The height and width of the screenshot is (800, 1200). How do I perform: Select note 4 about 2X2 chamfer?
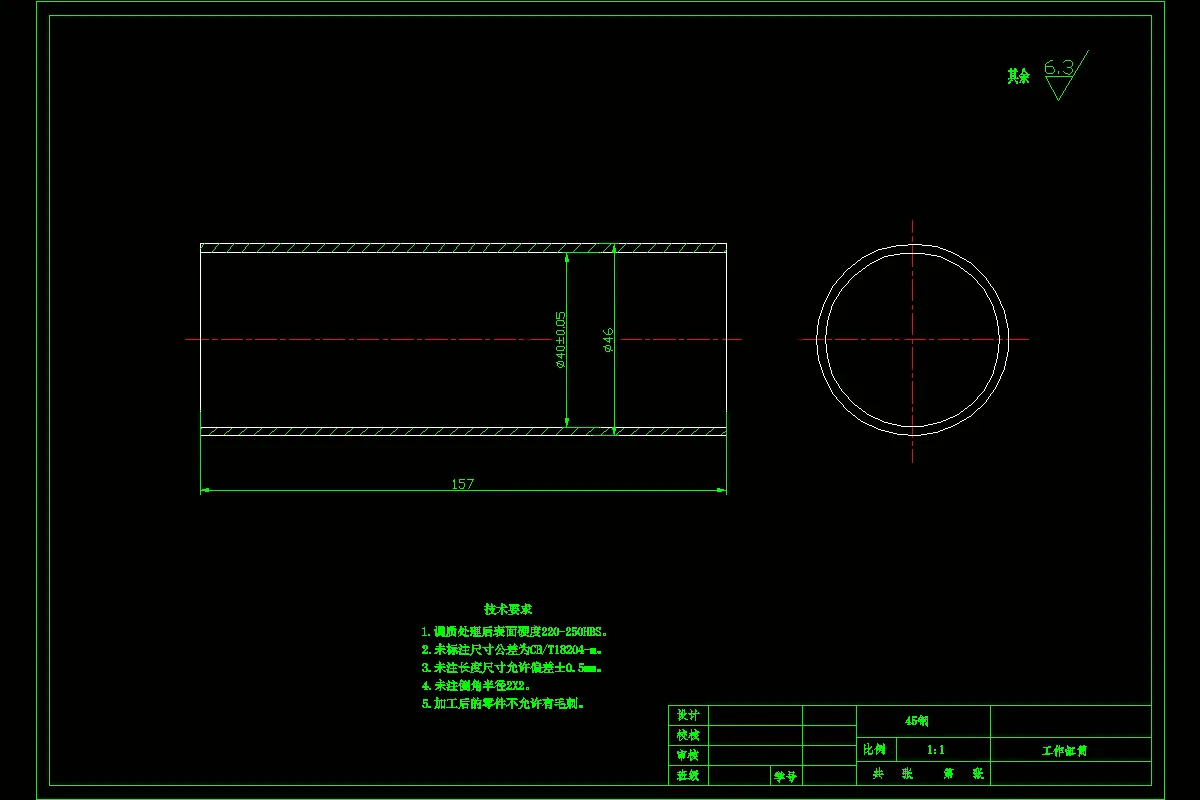point(475,686)
